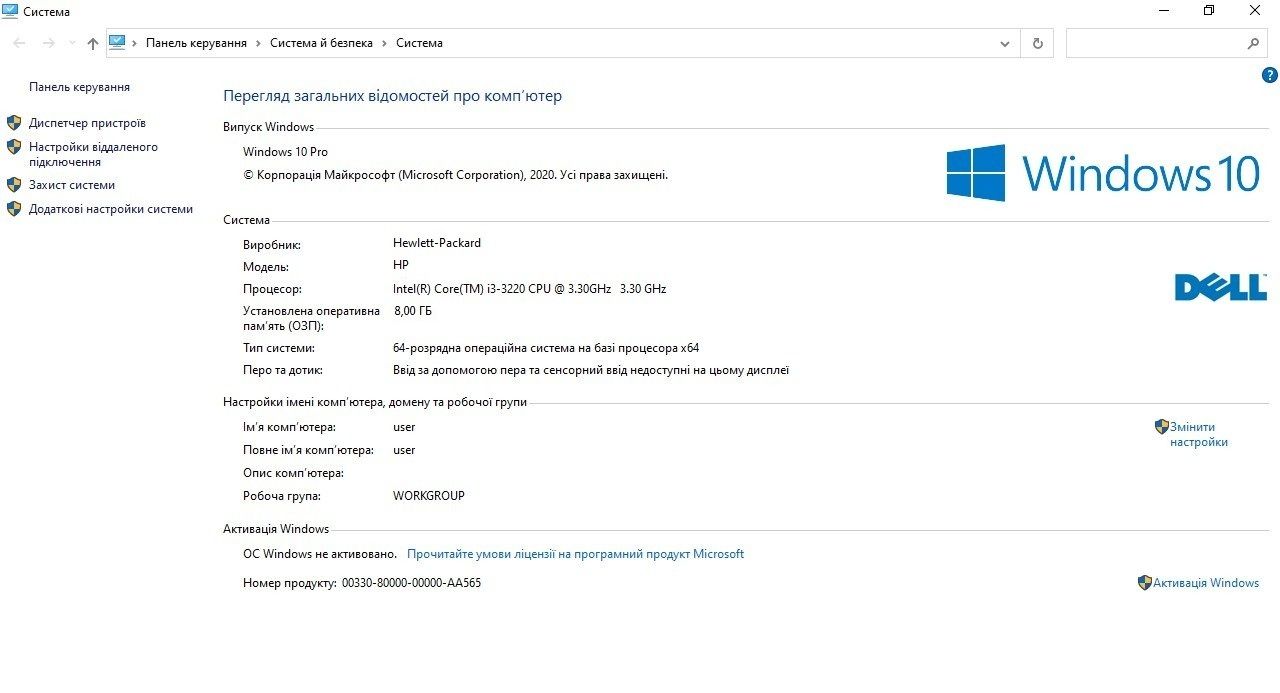1280x693 pixels.
Task: Open the Microsoft license terms link
Action: 575,554
